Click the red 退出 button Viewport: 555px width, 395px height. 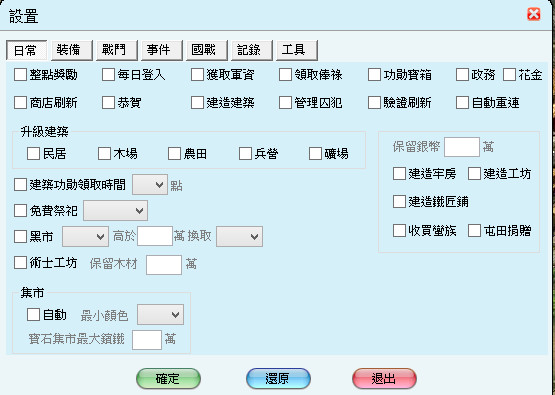point(384,378)
